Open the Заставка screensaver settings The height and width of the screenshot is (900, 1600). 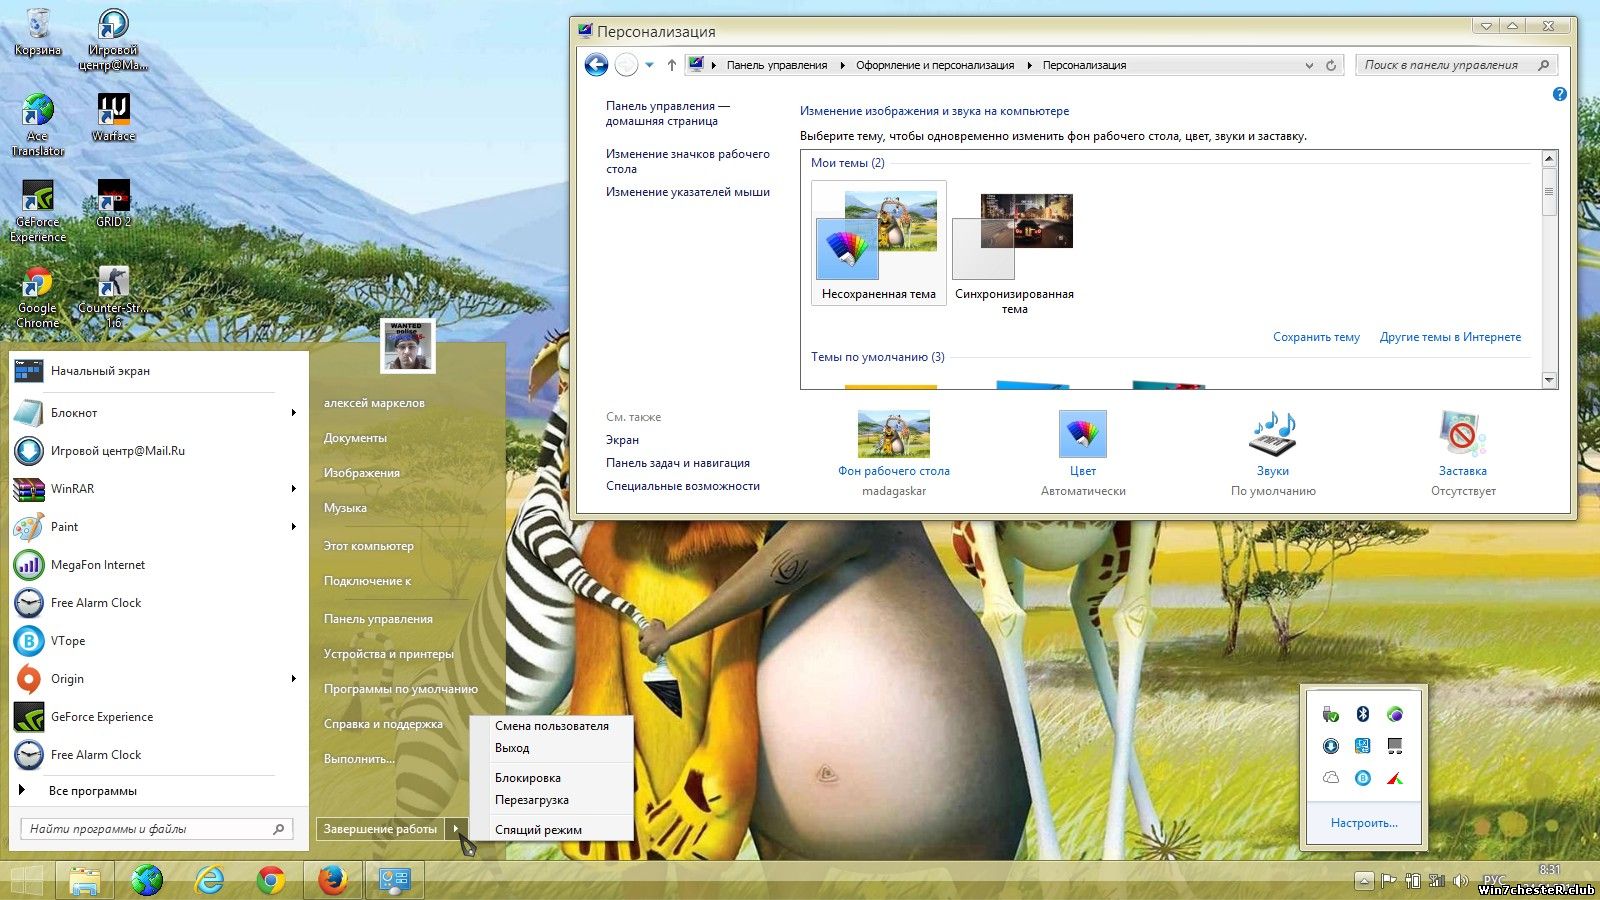1463,452
